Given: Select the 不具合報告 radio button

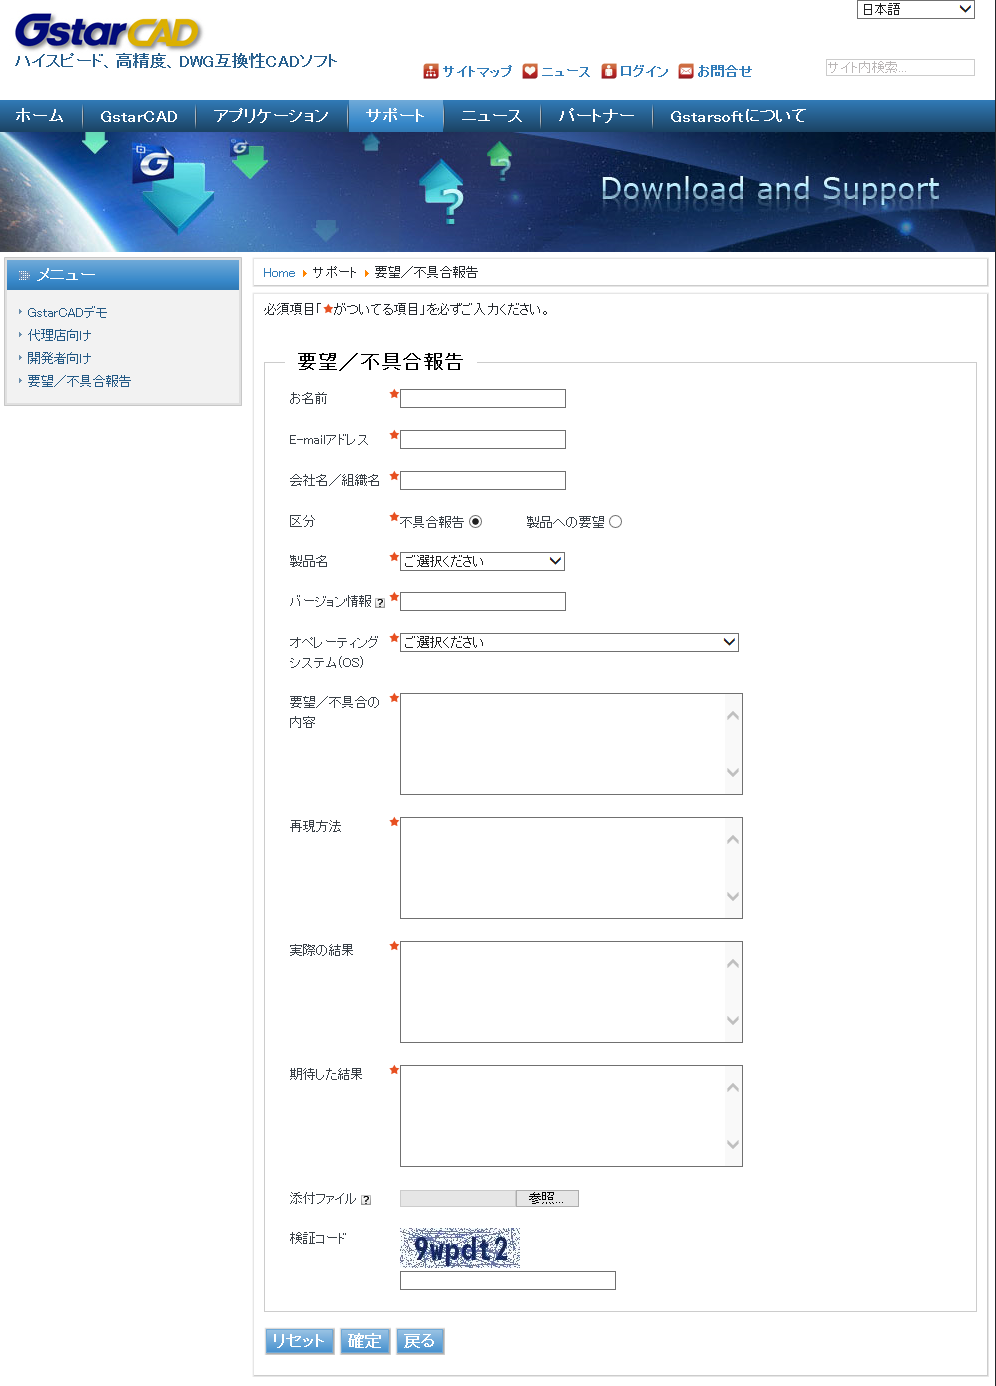Looking at the screenshot, I should [x=475, y=522].
